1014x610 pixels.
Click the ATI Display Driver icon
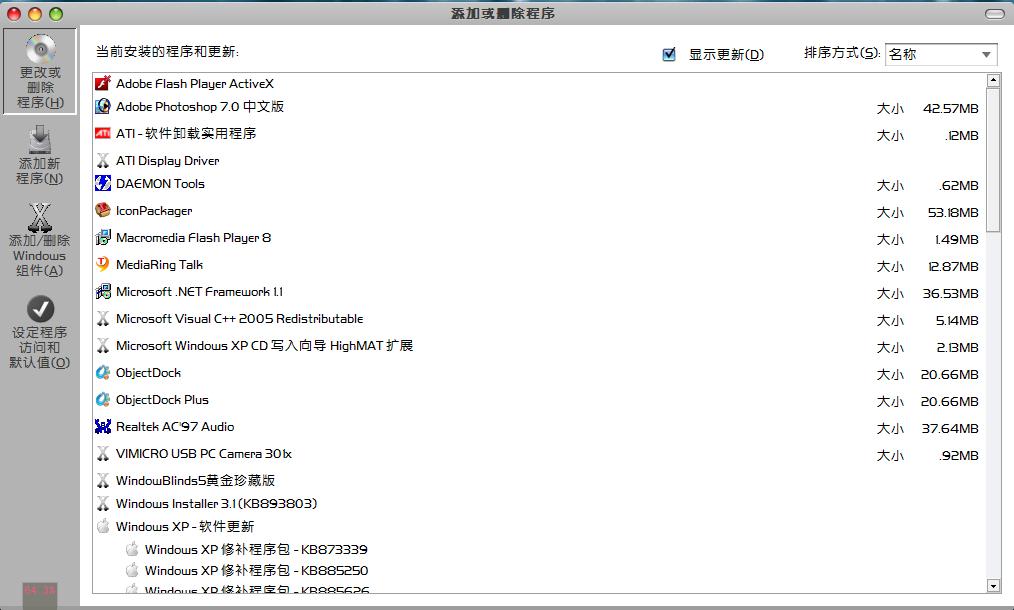click(x=103, y=160)
